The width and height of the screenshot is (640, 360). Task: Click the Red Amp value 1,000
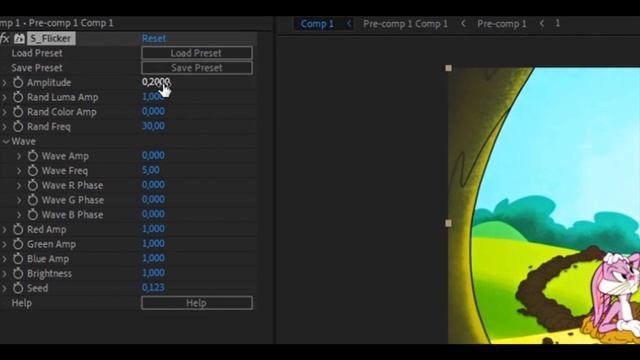point(153,229)
